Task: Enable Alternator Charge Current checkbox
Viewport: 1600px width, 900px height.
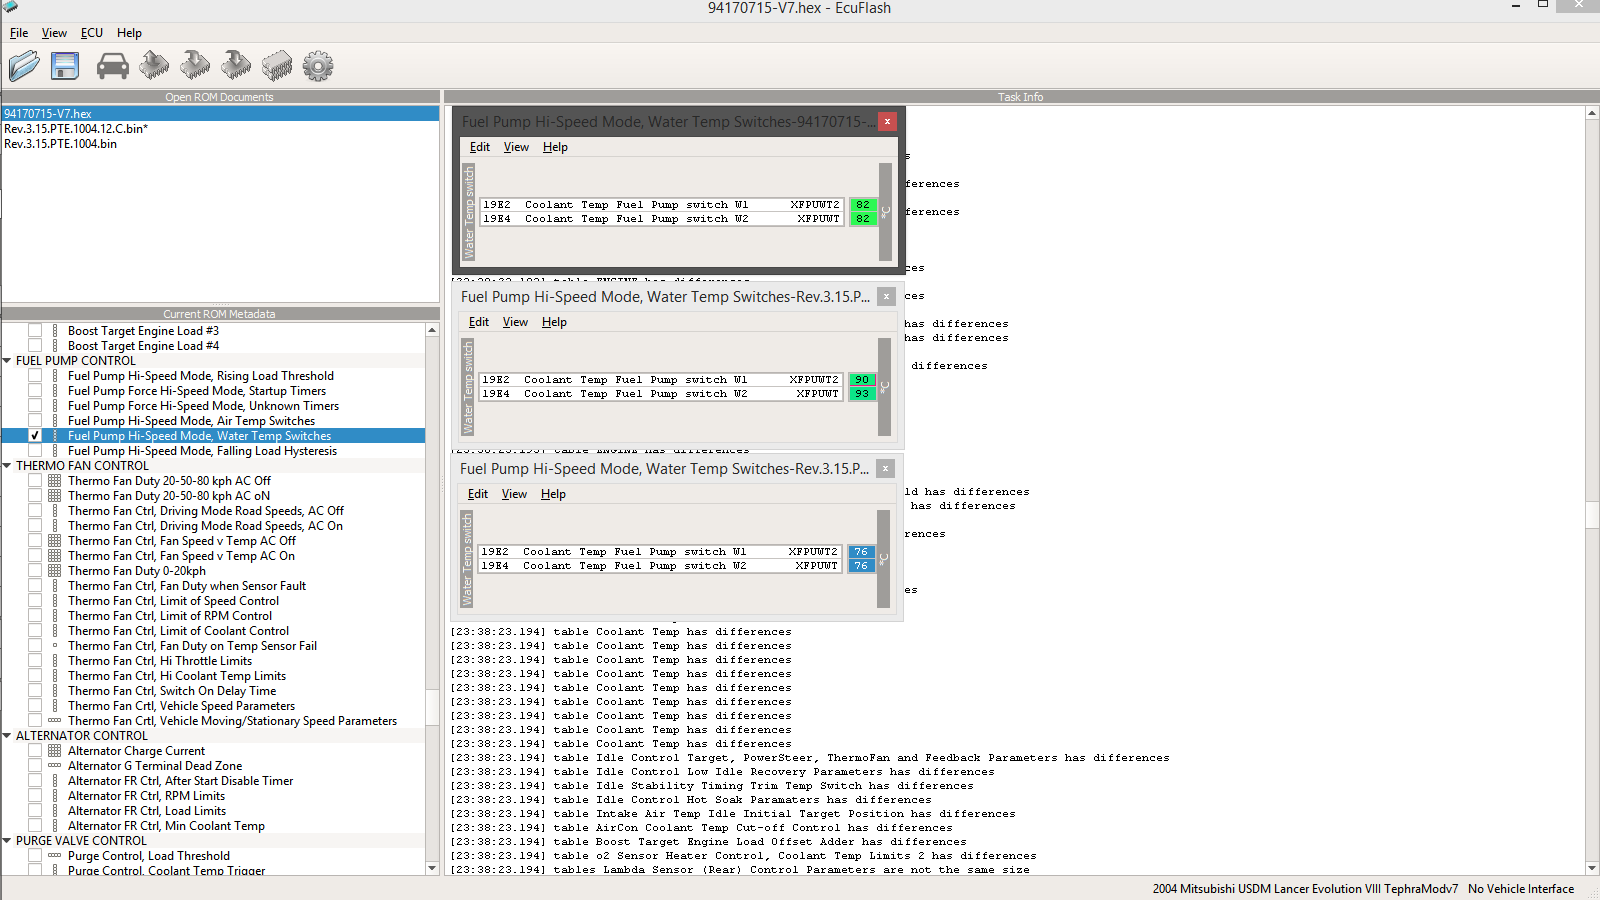Action: tap(35, 751)
